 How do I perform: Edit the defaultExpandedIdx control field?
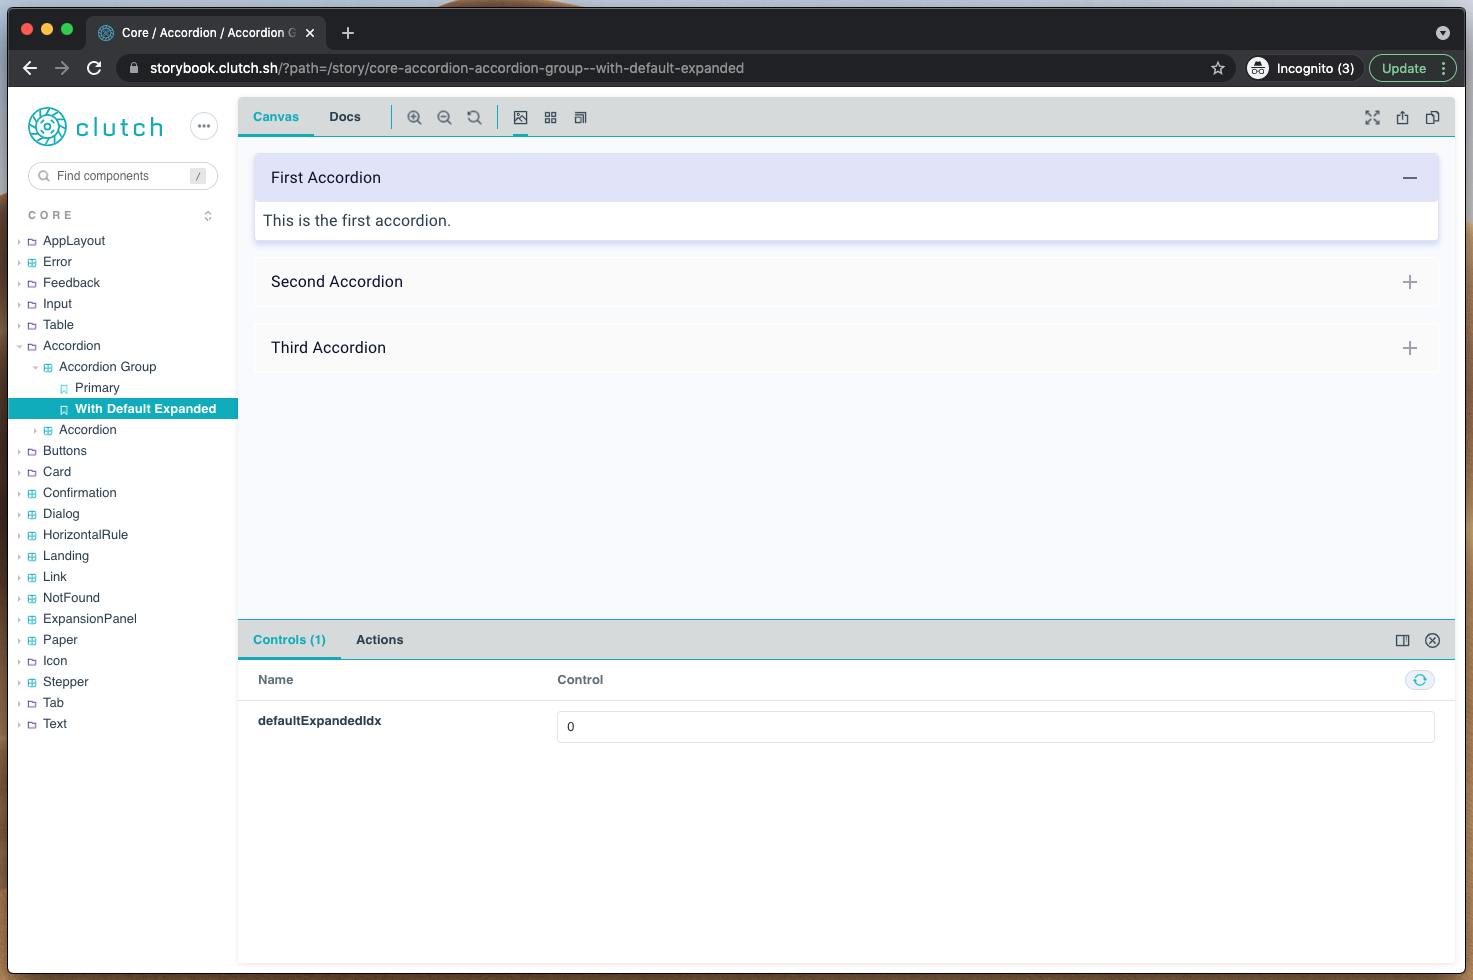tap(995, 727)
